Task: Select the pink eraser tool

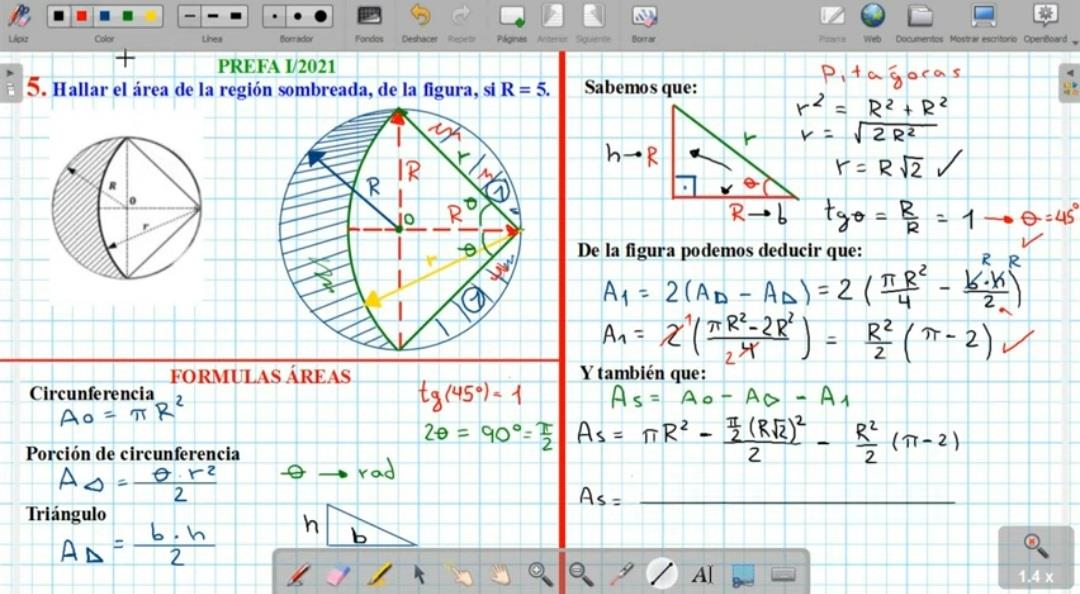Action: 338,574
